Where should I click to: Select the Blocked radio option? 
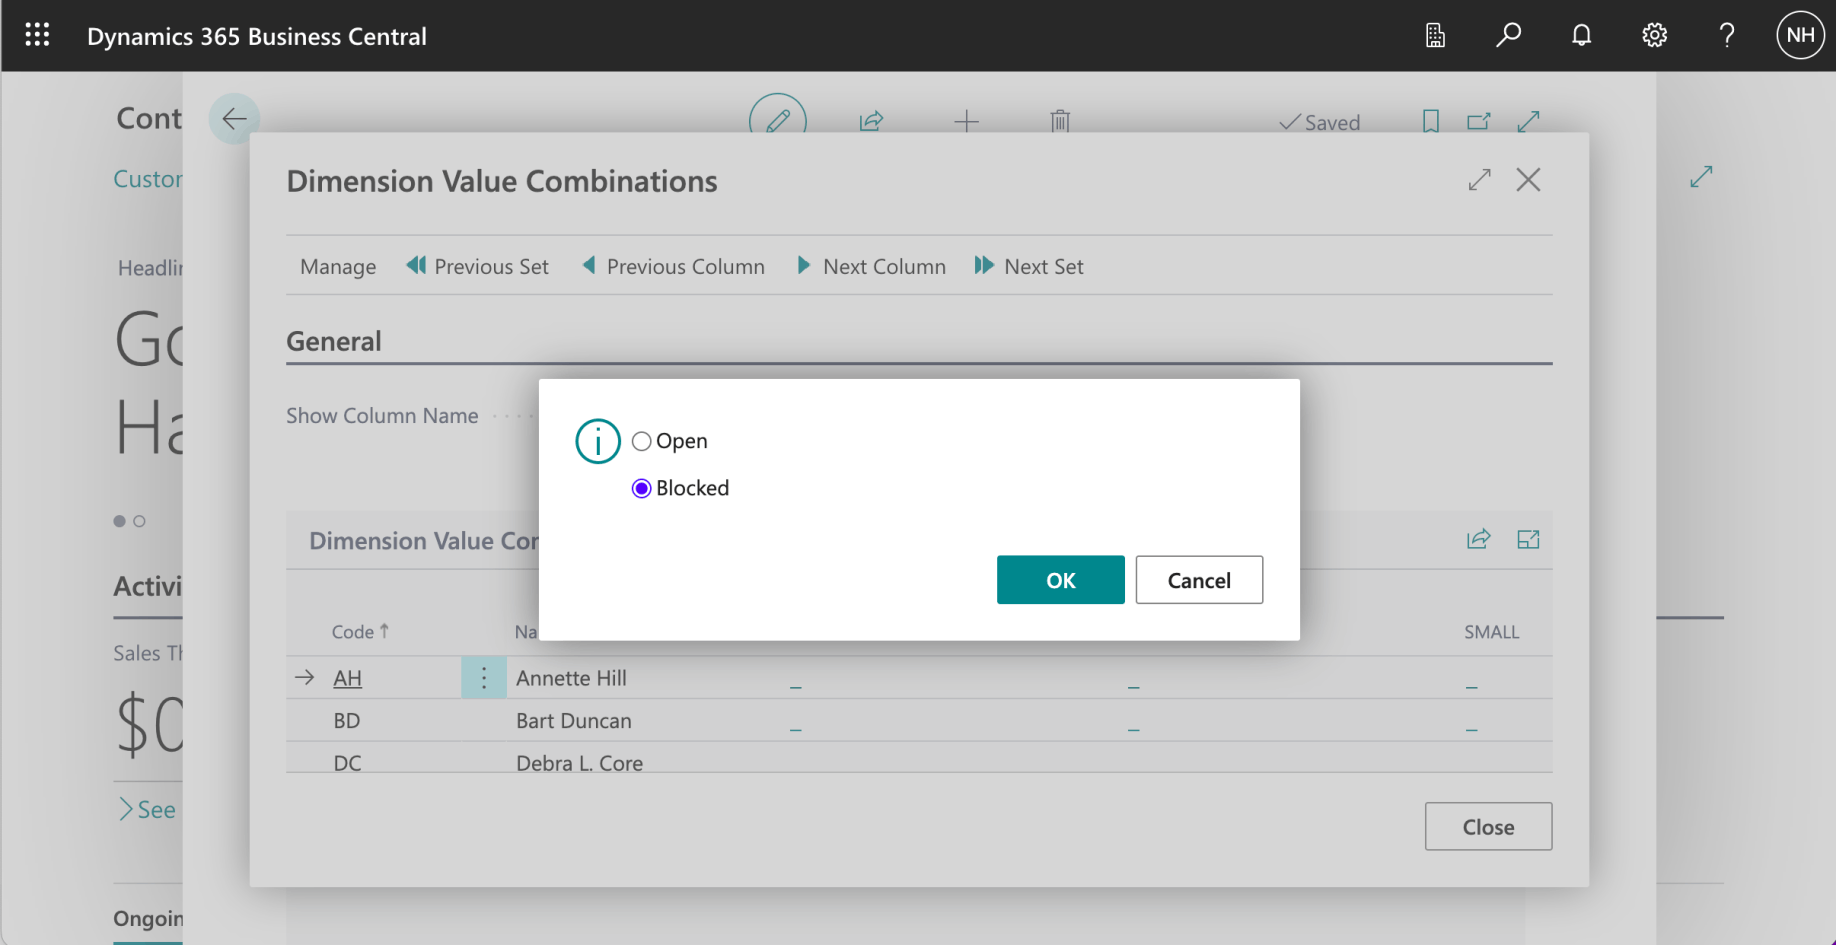tap(642, 488)
